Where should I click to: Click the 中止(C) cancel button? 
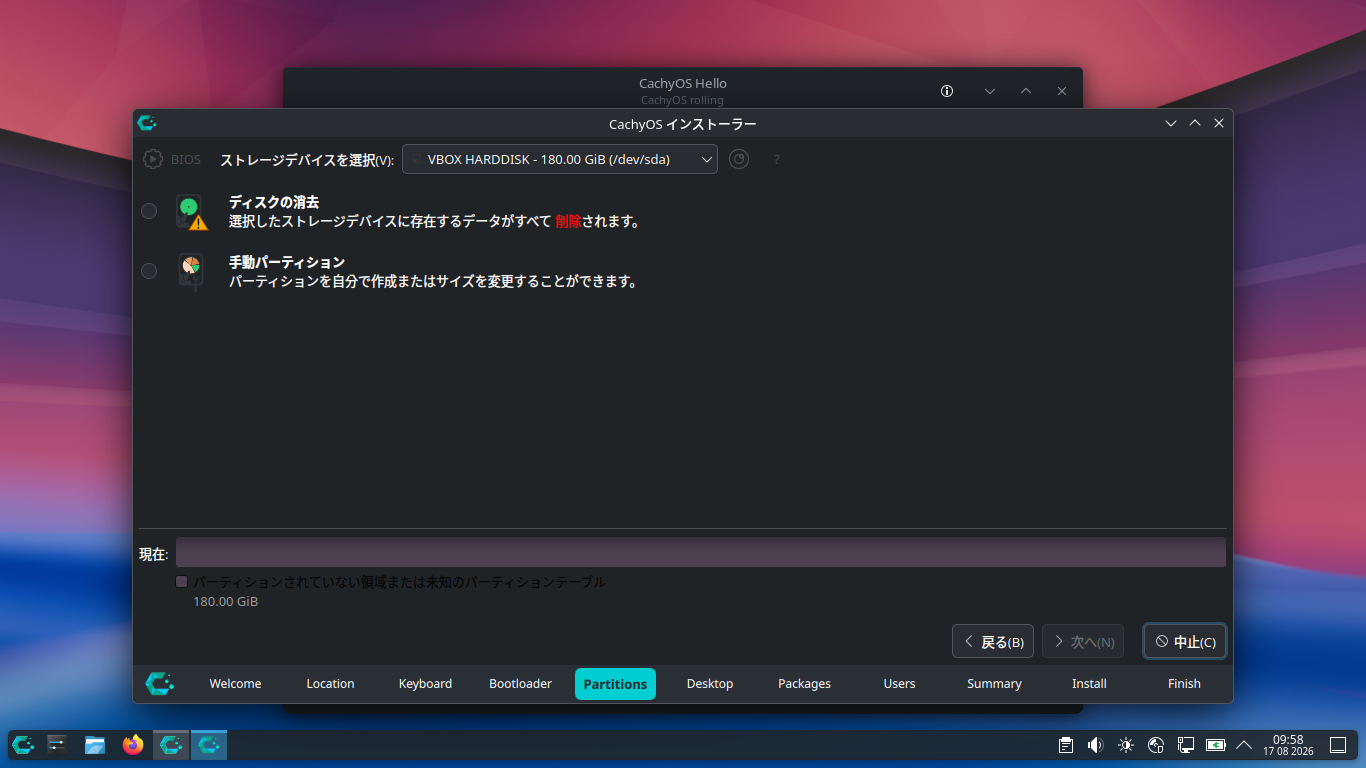[x=1185, y=642]
